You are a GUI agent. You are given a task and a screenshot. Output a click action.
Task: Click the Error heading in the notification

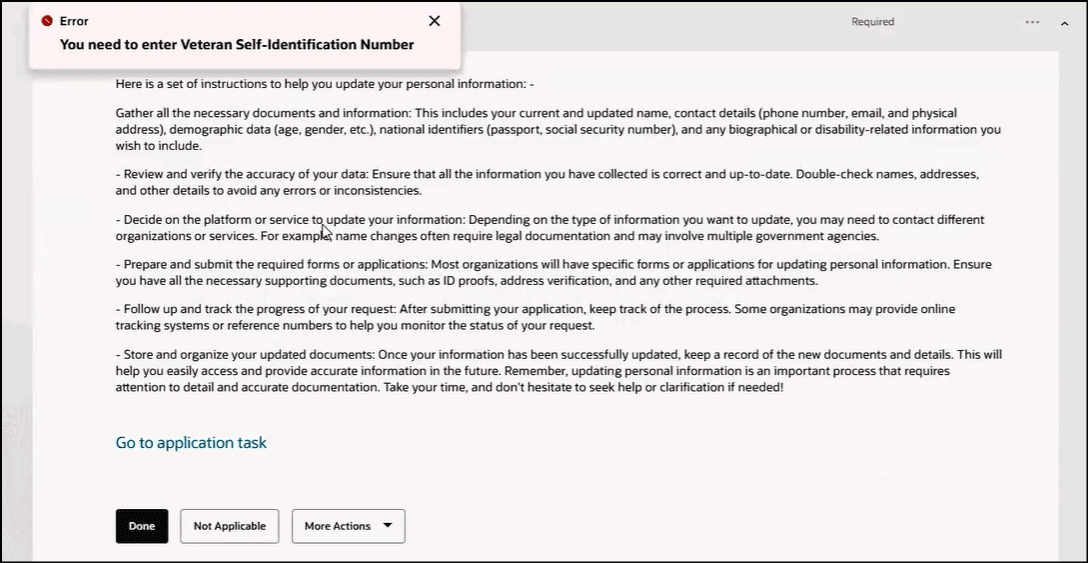74,21
